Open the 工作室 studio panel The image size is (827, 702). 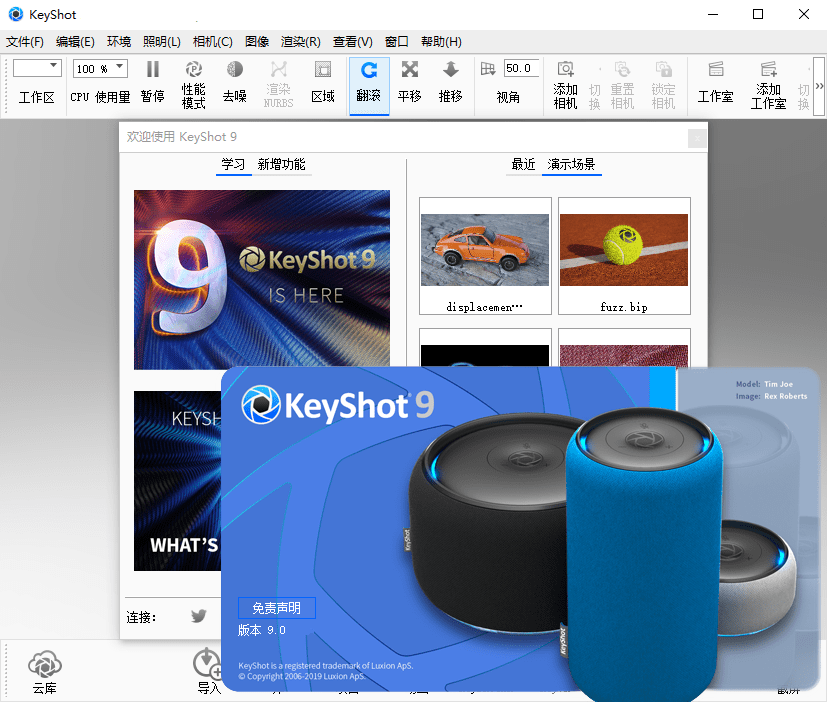pyautogui.click(x=716, y=83)
